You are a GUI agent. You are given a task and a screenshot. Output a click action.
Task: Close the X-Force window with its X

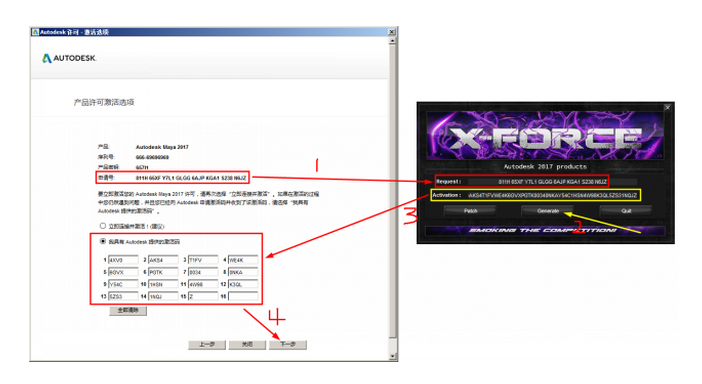pos(667,107)
